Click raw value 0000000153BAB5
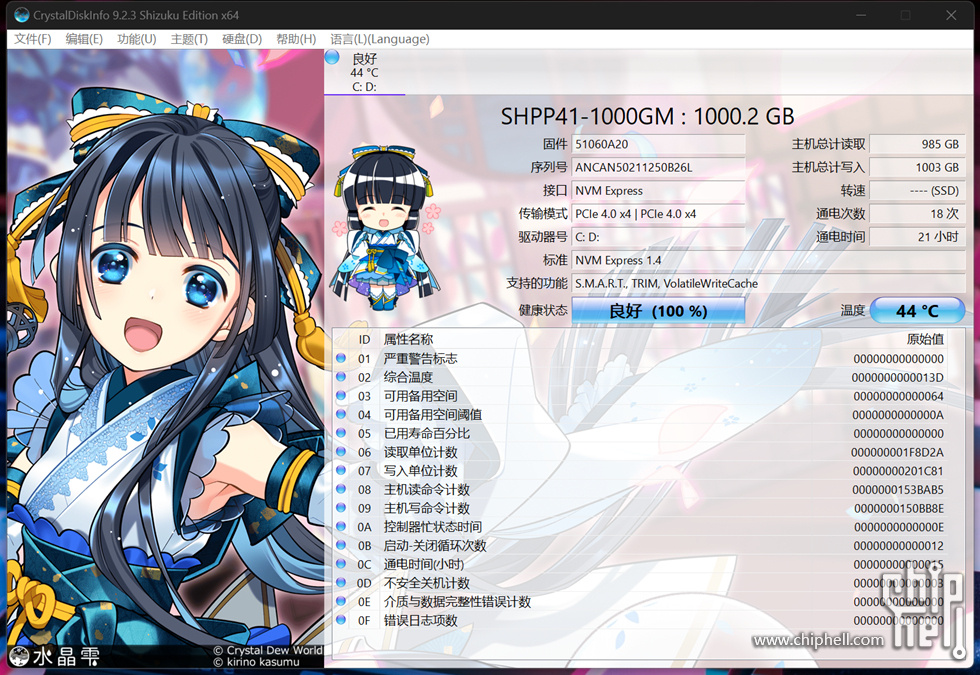 pos(898,490)
